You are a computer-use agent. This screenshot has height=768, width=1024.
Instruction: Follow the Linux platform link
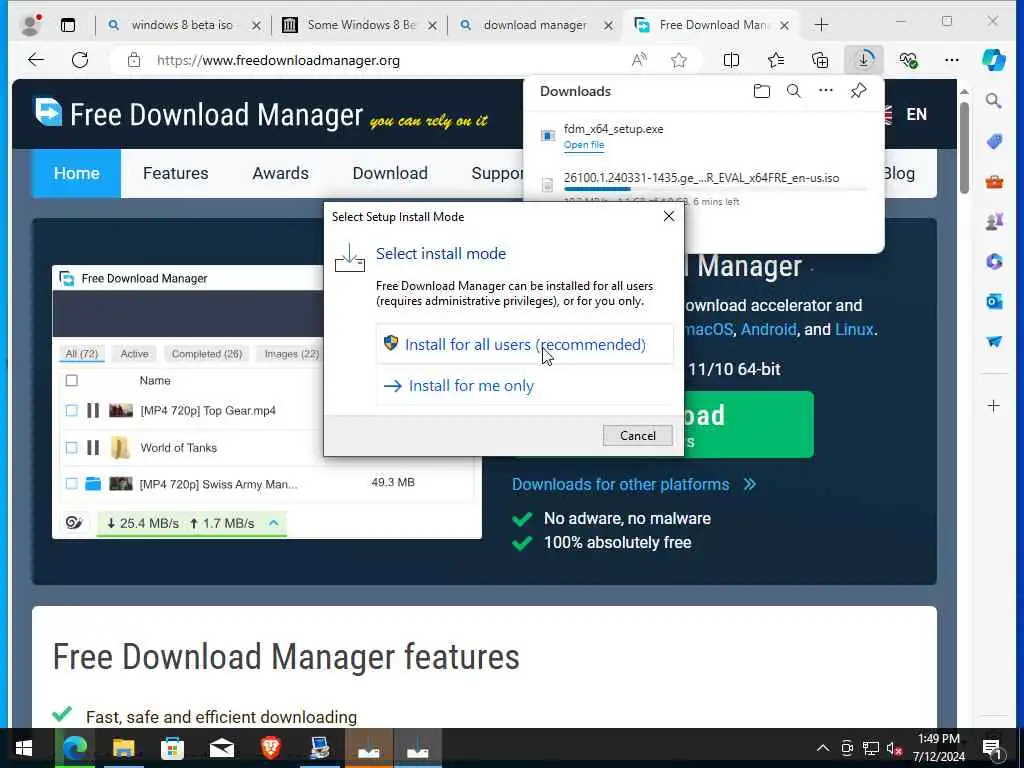coord(854,329)
